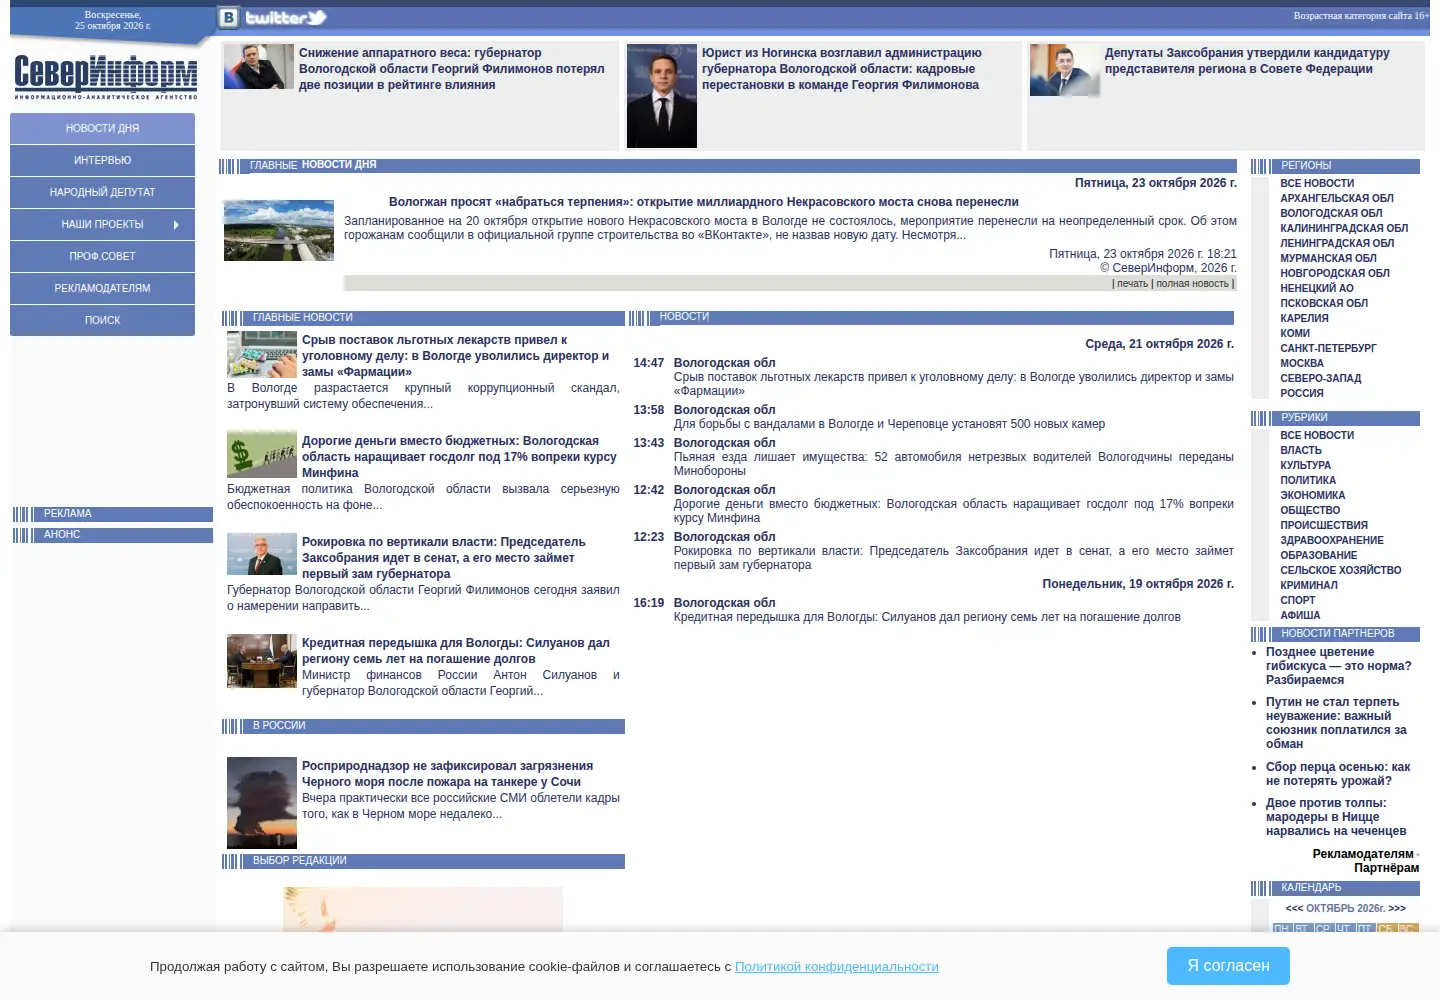Open РЕКЛАМОДАТЕЛЯМ in left menu
This screenshot has height=1000, width=1440.
102,288
